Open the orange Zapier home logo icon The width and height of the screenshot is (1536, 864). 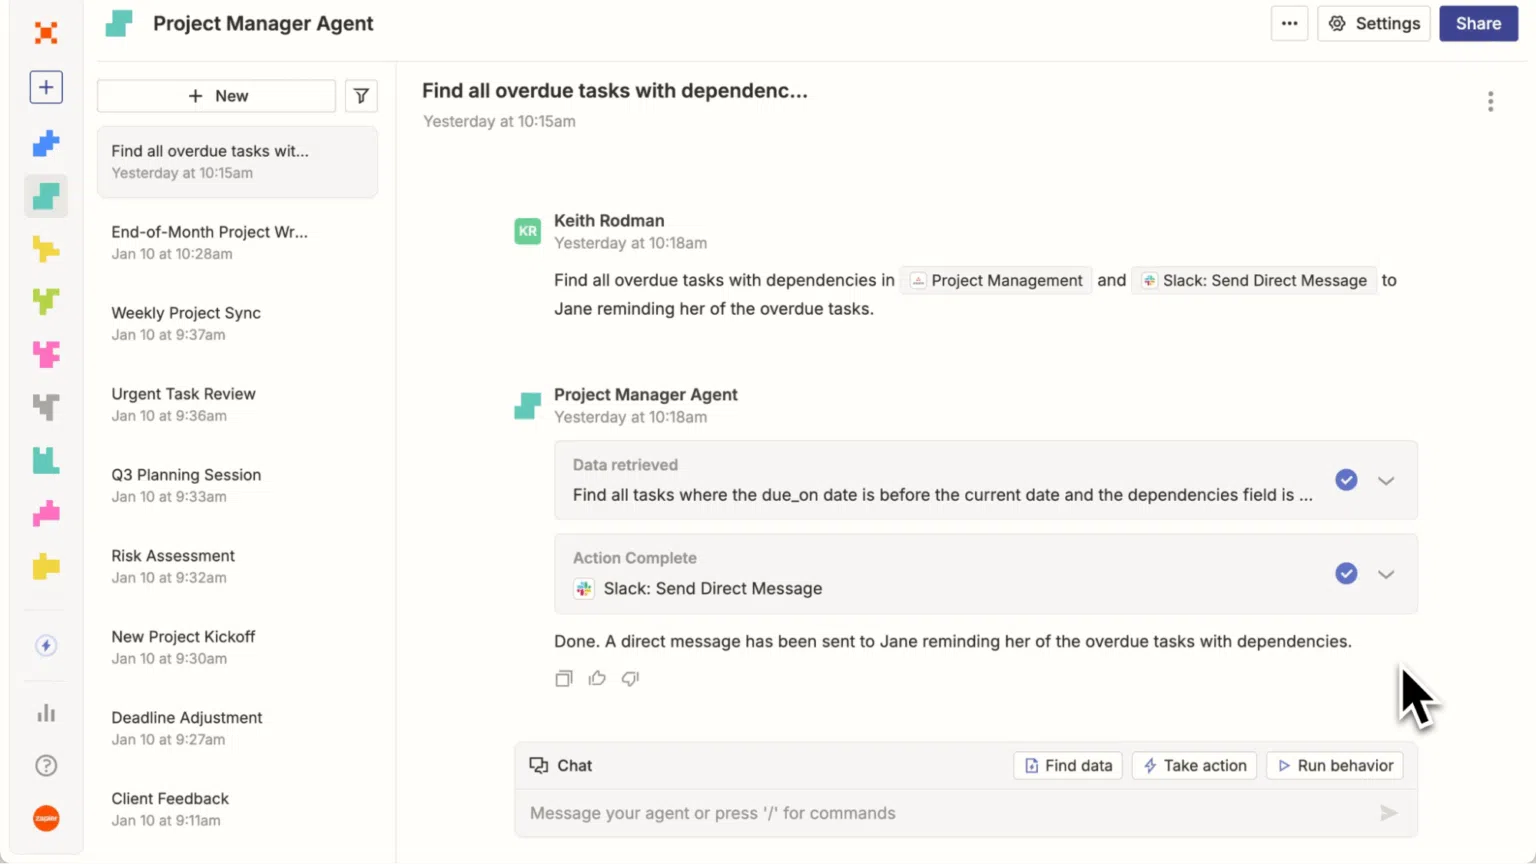pos(45,33)
